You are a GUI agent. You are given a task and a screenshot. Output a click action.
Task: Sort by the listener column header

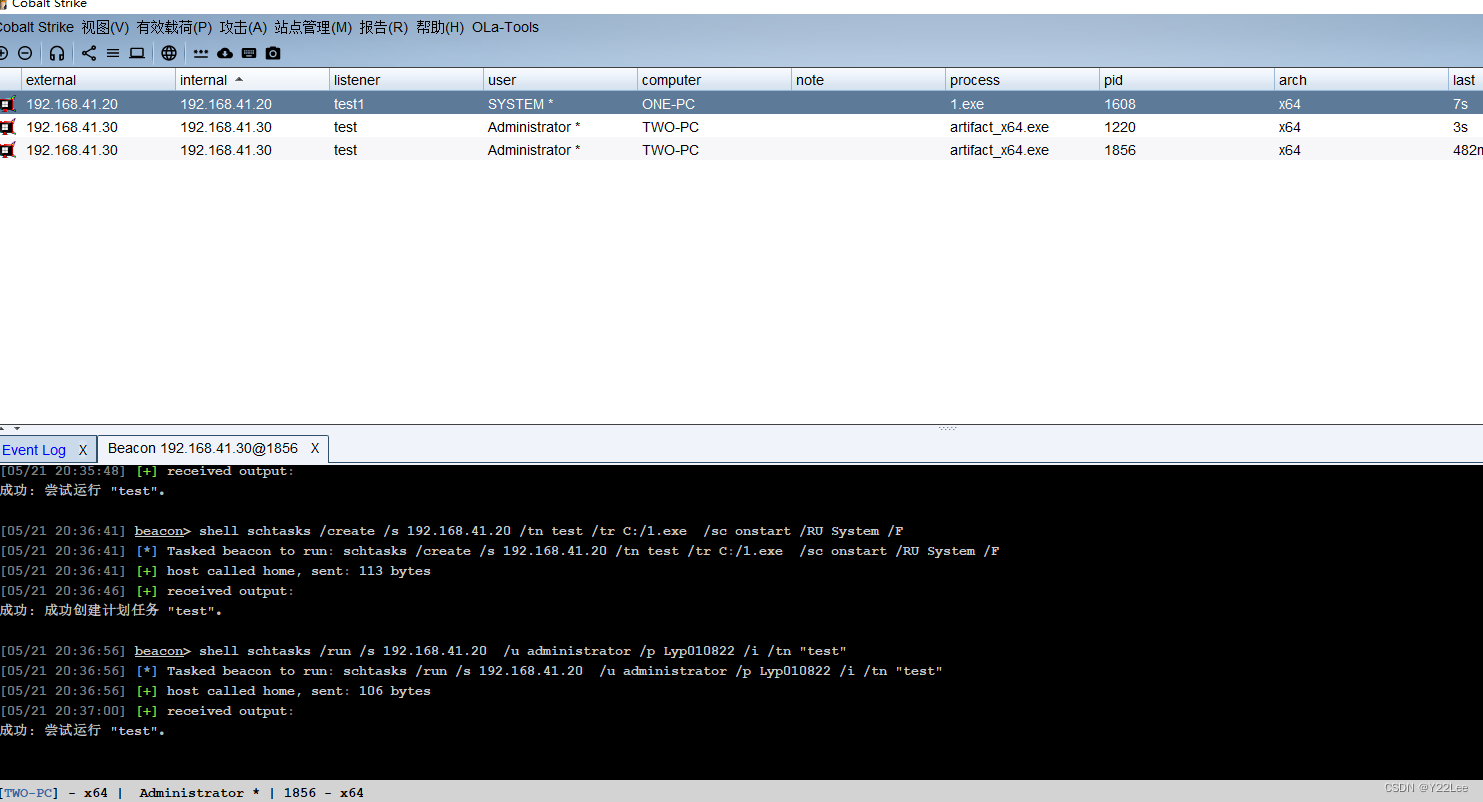pyautogui.click(x=406, y=80)
